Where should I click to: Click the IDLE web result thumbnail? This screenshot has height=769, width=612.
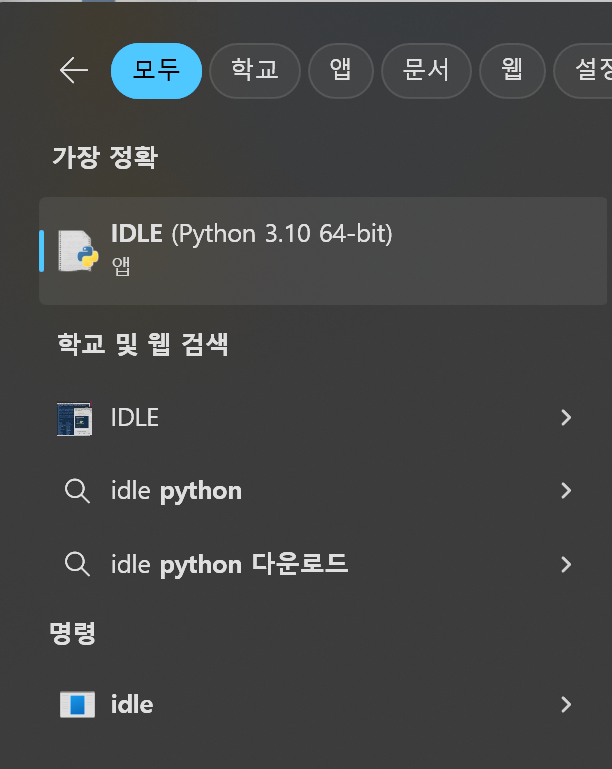[x=75, y=418]
